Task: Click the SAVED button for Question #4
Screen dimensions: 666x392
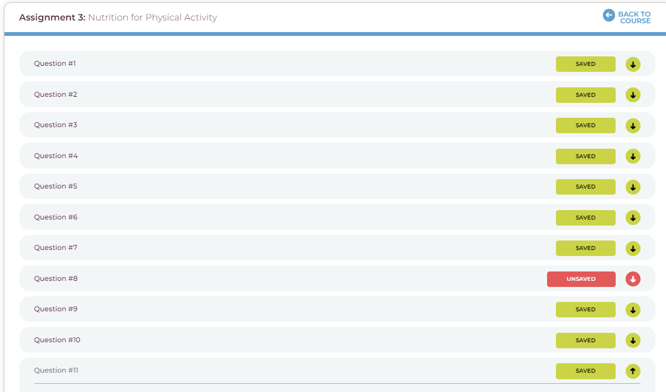Action: (585, 156)
